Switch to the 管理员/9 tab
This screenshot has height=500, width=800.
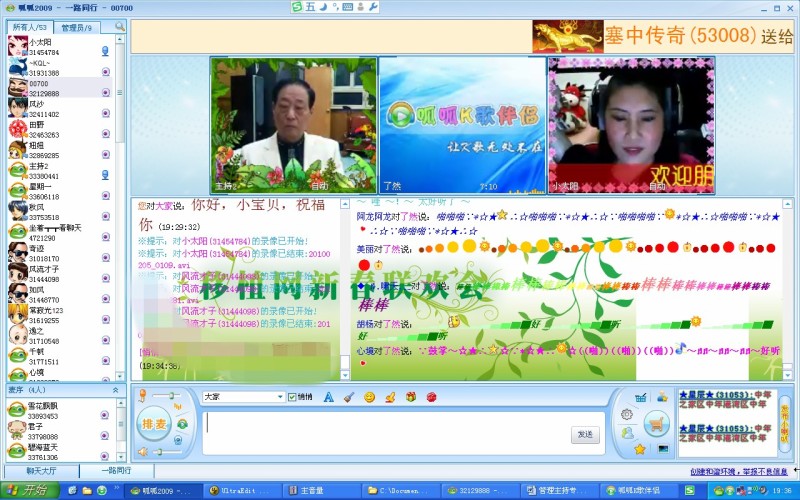(x=77, y=28)
